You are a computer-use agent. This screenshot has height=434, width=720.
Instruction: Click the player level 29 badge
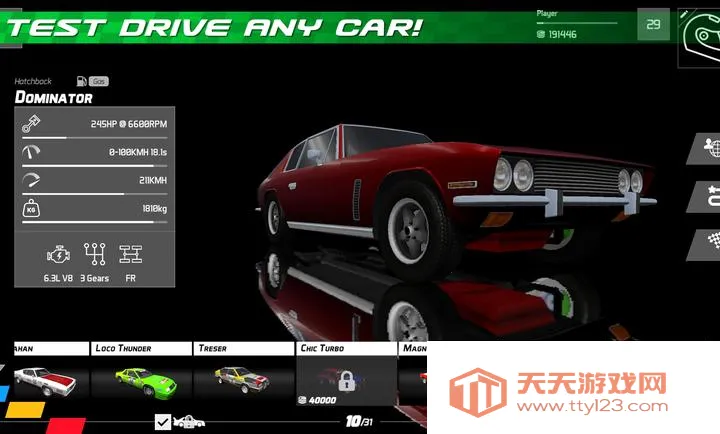pyautogui.click(x=653, y=25)
